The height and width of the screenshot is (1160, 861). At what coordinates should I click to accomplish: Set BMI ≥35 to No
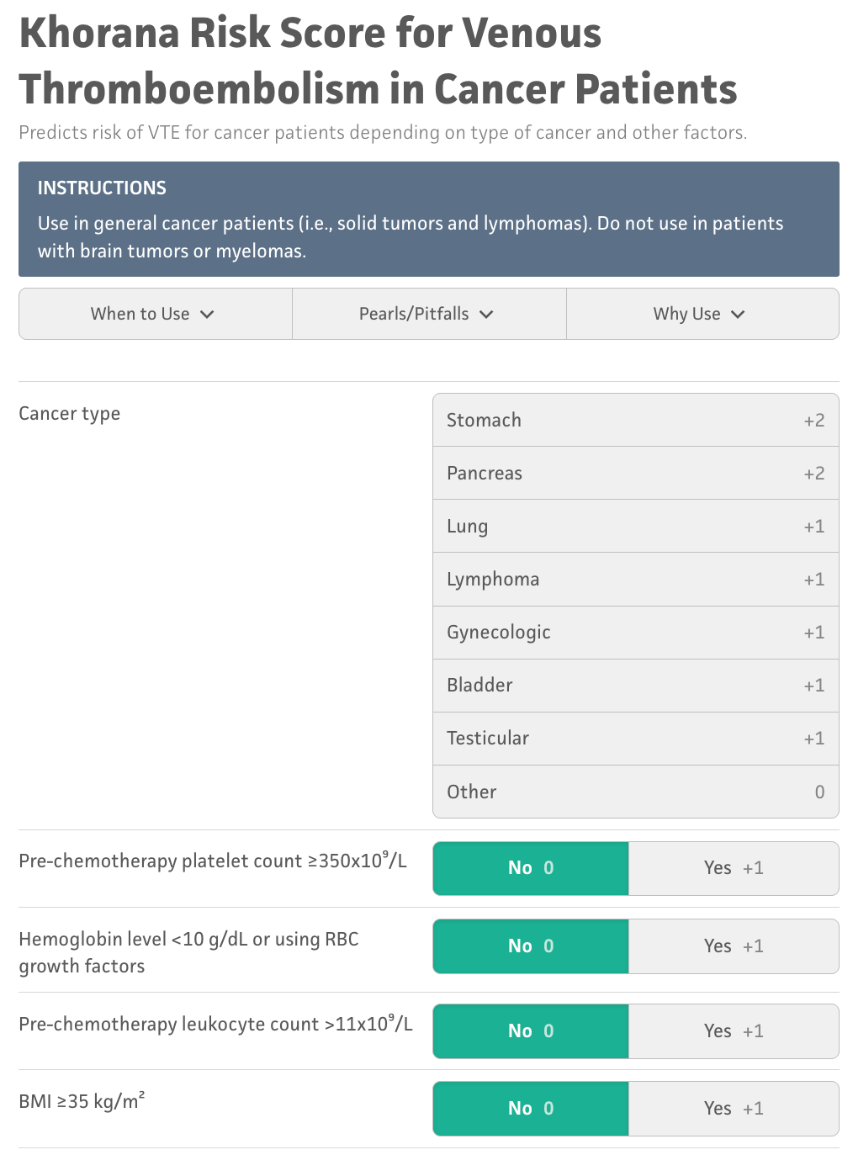click(531, 1108)
